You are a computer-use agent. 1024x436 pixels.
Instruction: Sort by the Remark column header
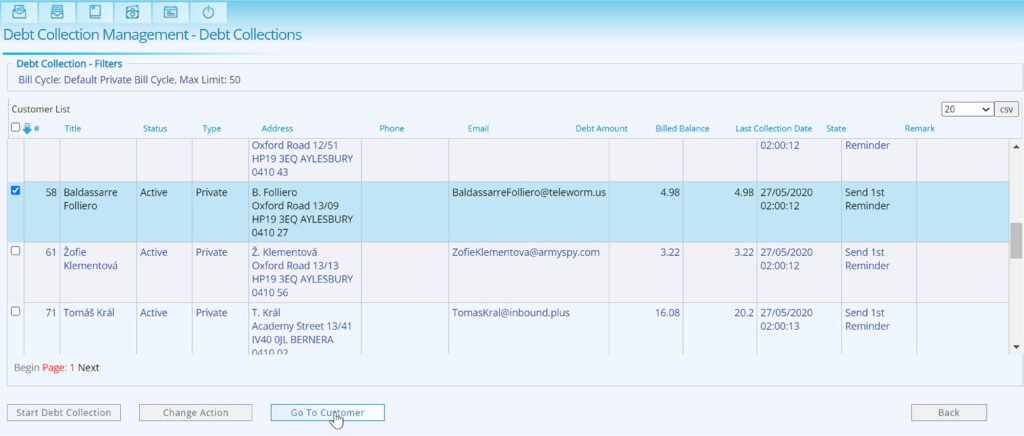920,129
